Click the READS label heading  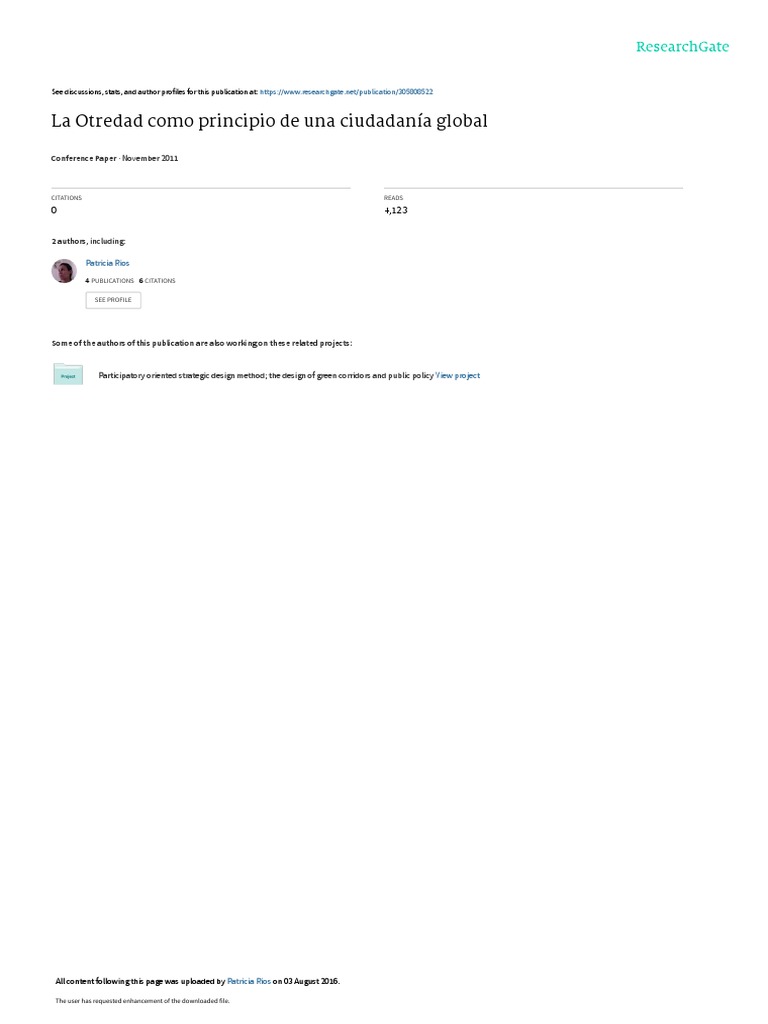click(x=393, y=198)
